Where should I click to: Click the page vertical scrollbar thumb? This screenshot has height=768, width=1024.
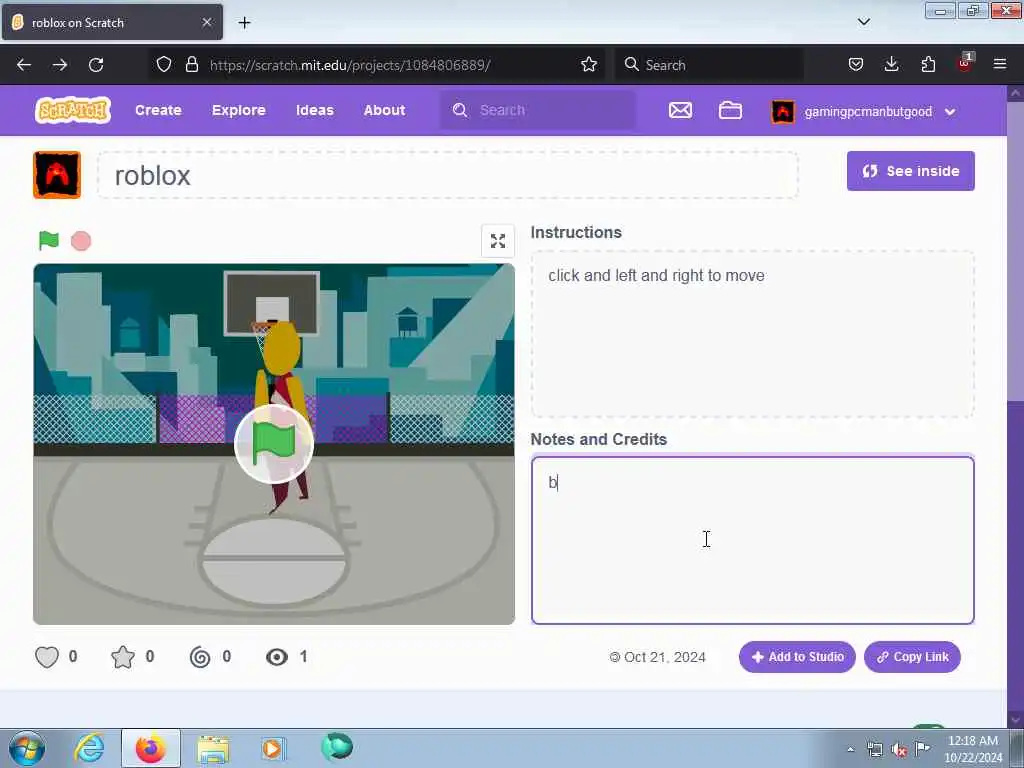[1015, 251]
